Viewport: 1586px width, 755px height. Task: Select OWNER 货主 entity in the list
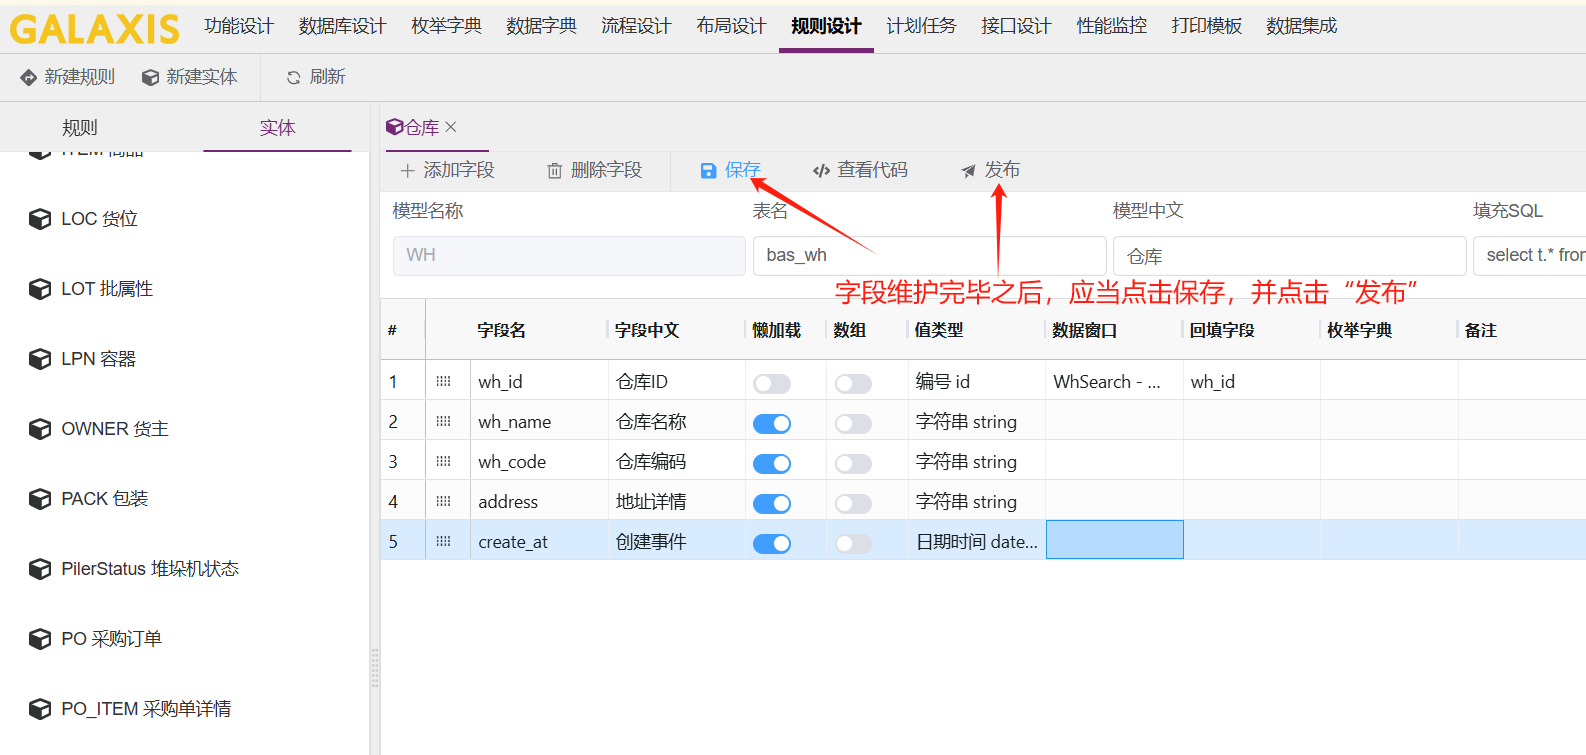pyautogui.click(x=114, y=429)
